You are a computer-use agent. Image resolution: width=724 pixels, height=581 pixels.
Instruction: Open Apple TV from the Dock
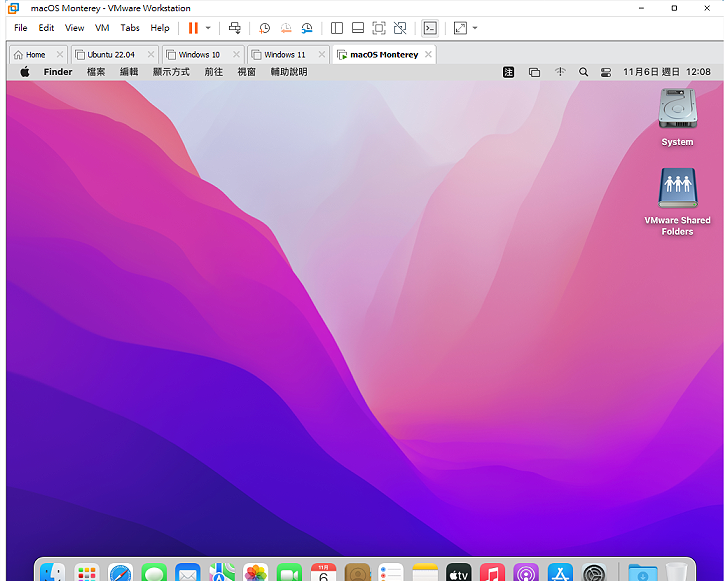459,572
